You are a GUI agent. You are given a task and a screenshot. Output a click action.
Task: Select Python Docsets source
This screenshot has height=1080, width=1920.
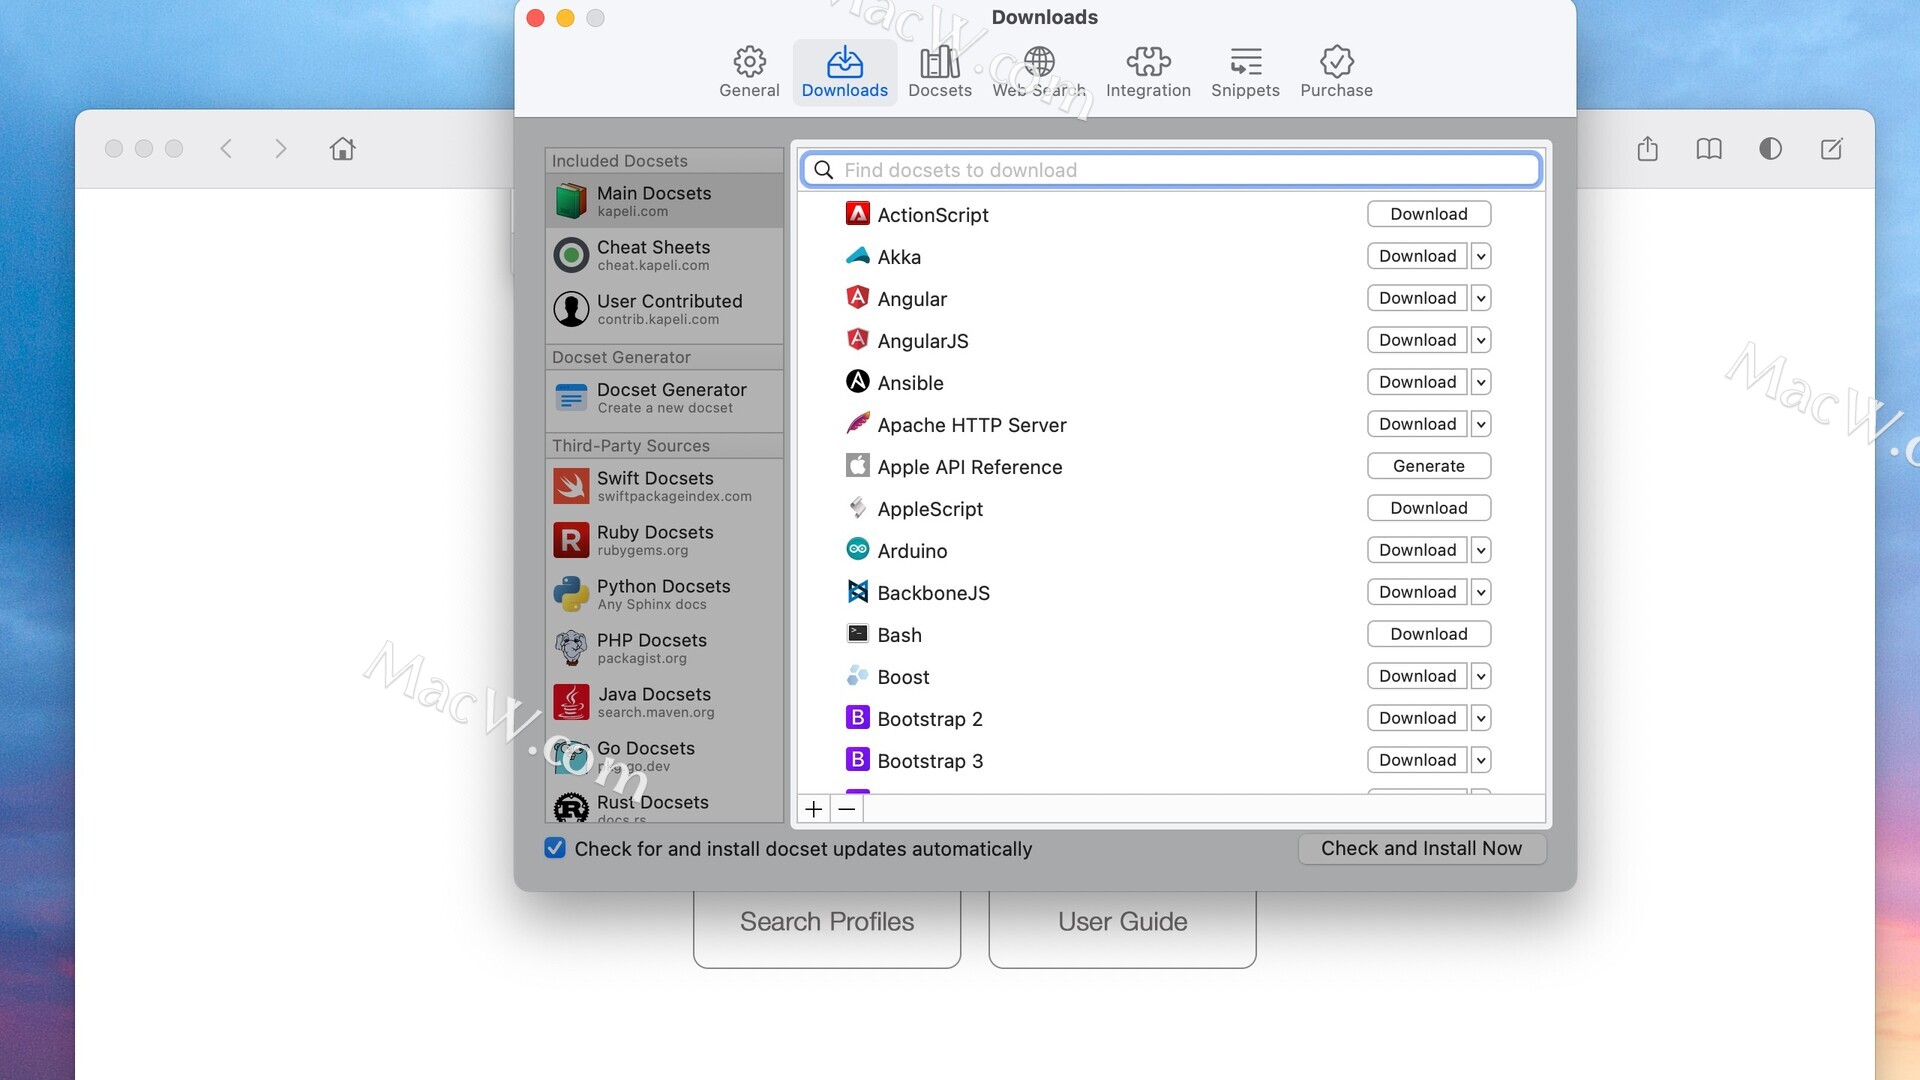664,594
